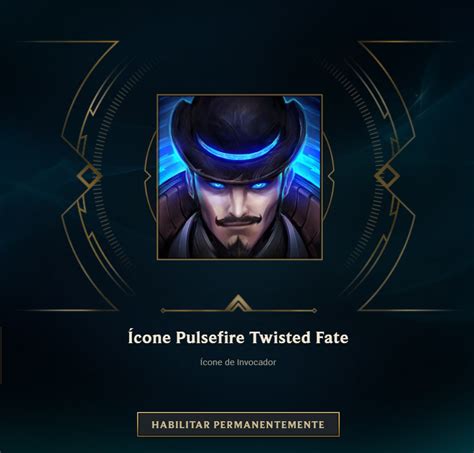Click the gold chevron above the title

(238, 302)
